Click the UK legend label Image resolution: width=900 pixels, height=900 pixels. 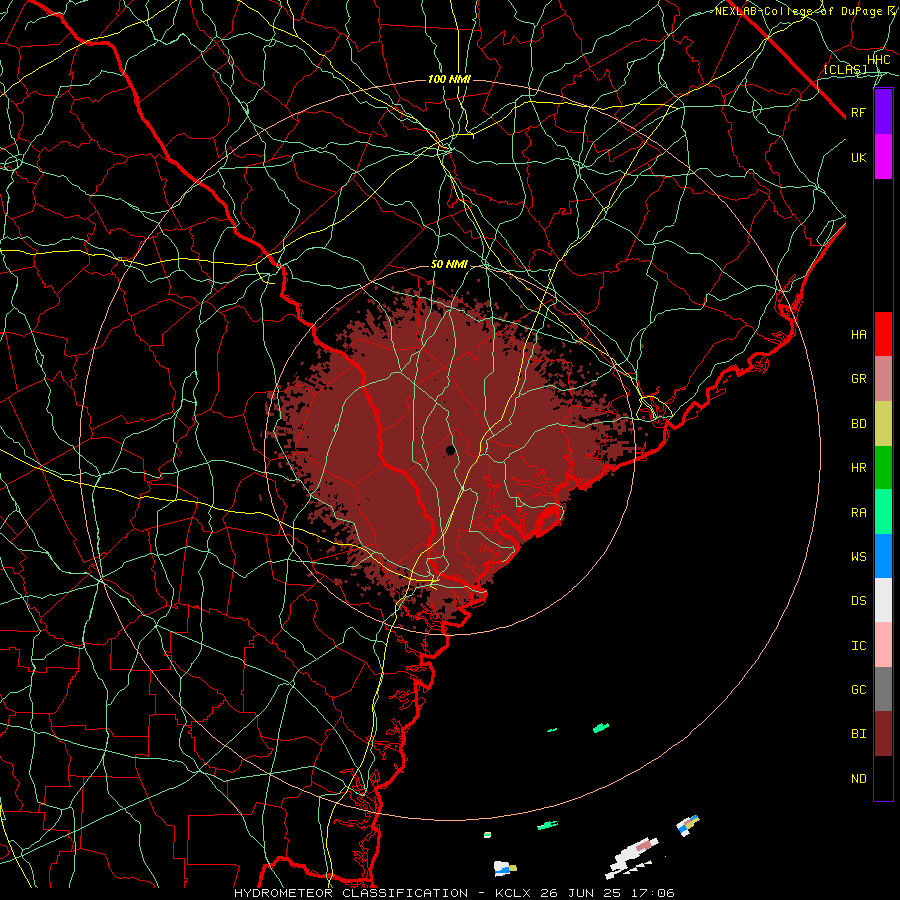tap(858, 157)
